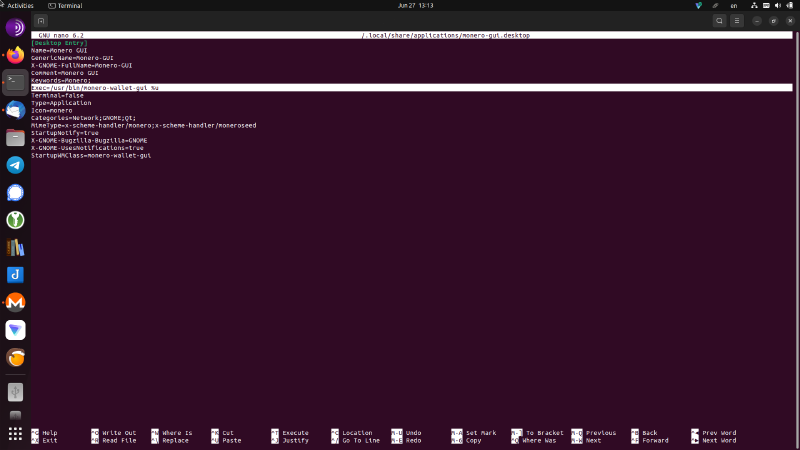Click the 'Type=Application' line

click(x=61, y=103)
